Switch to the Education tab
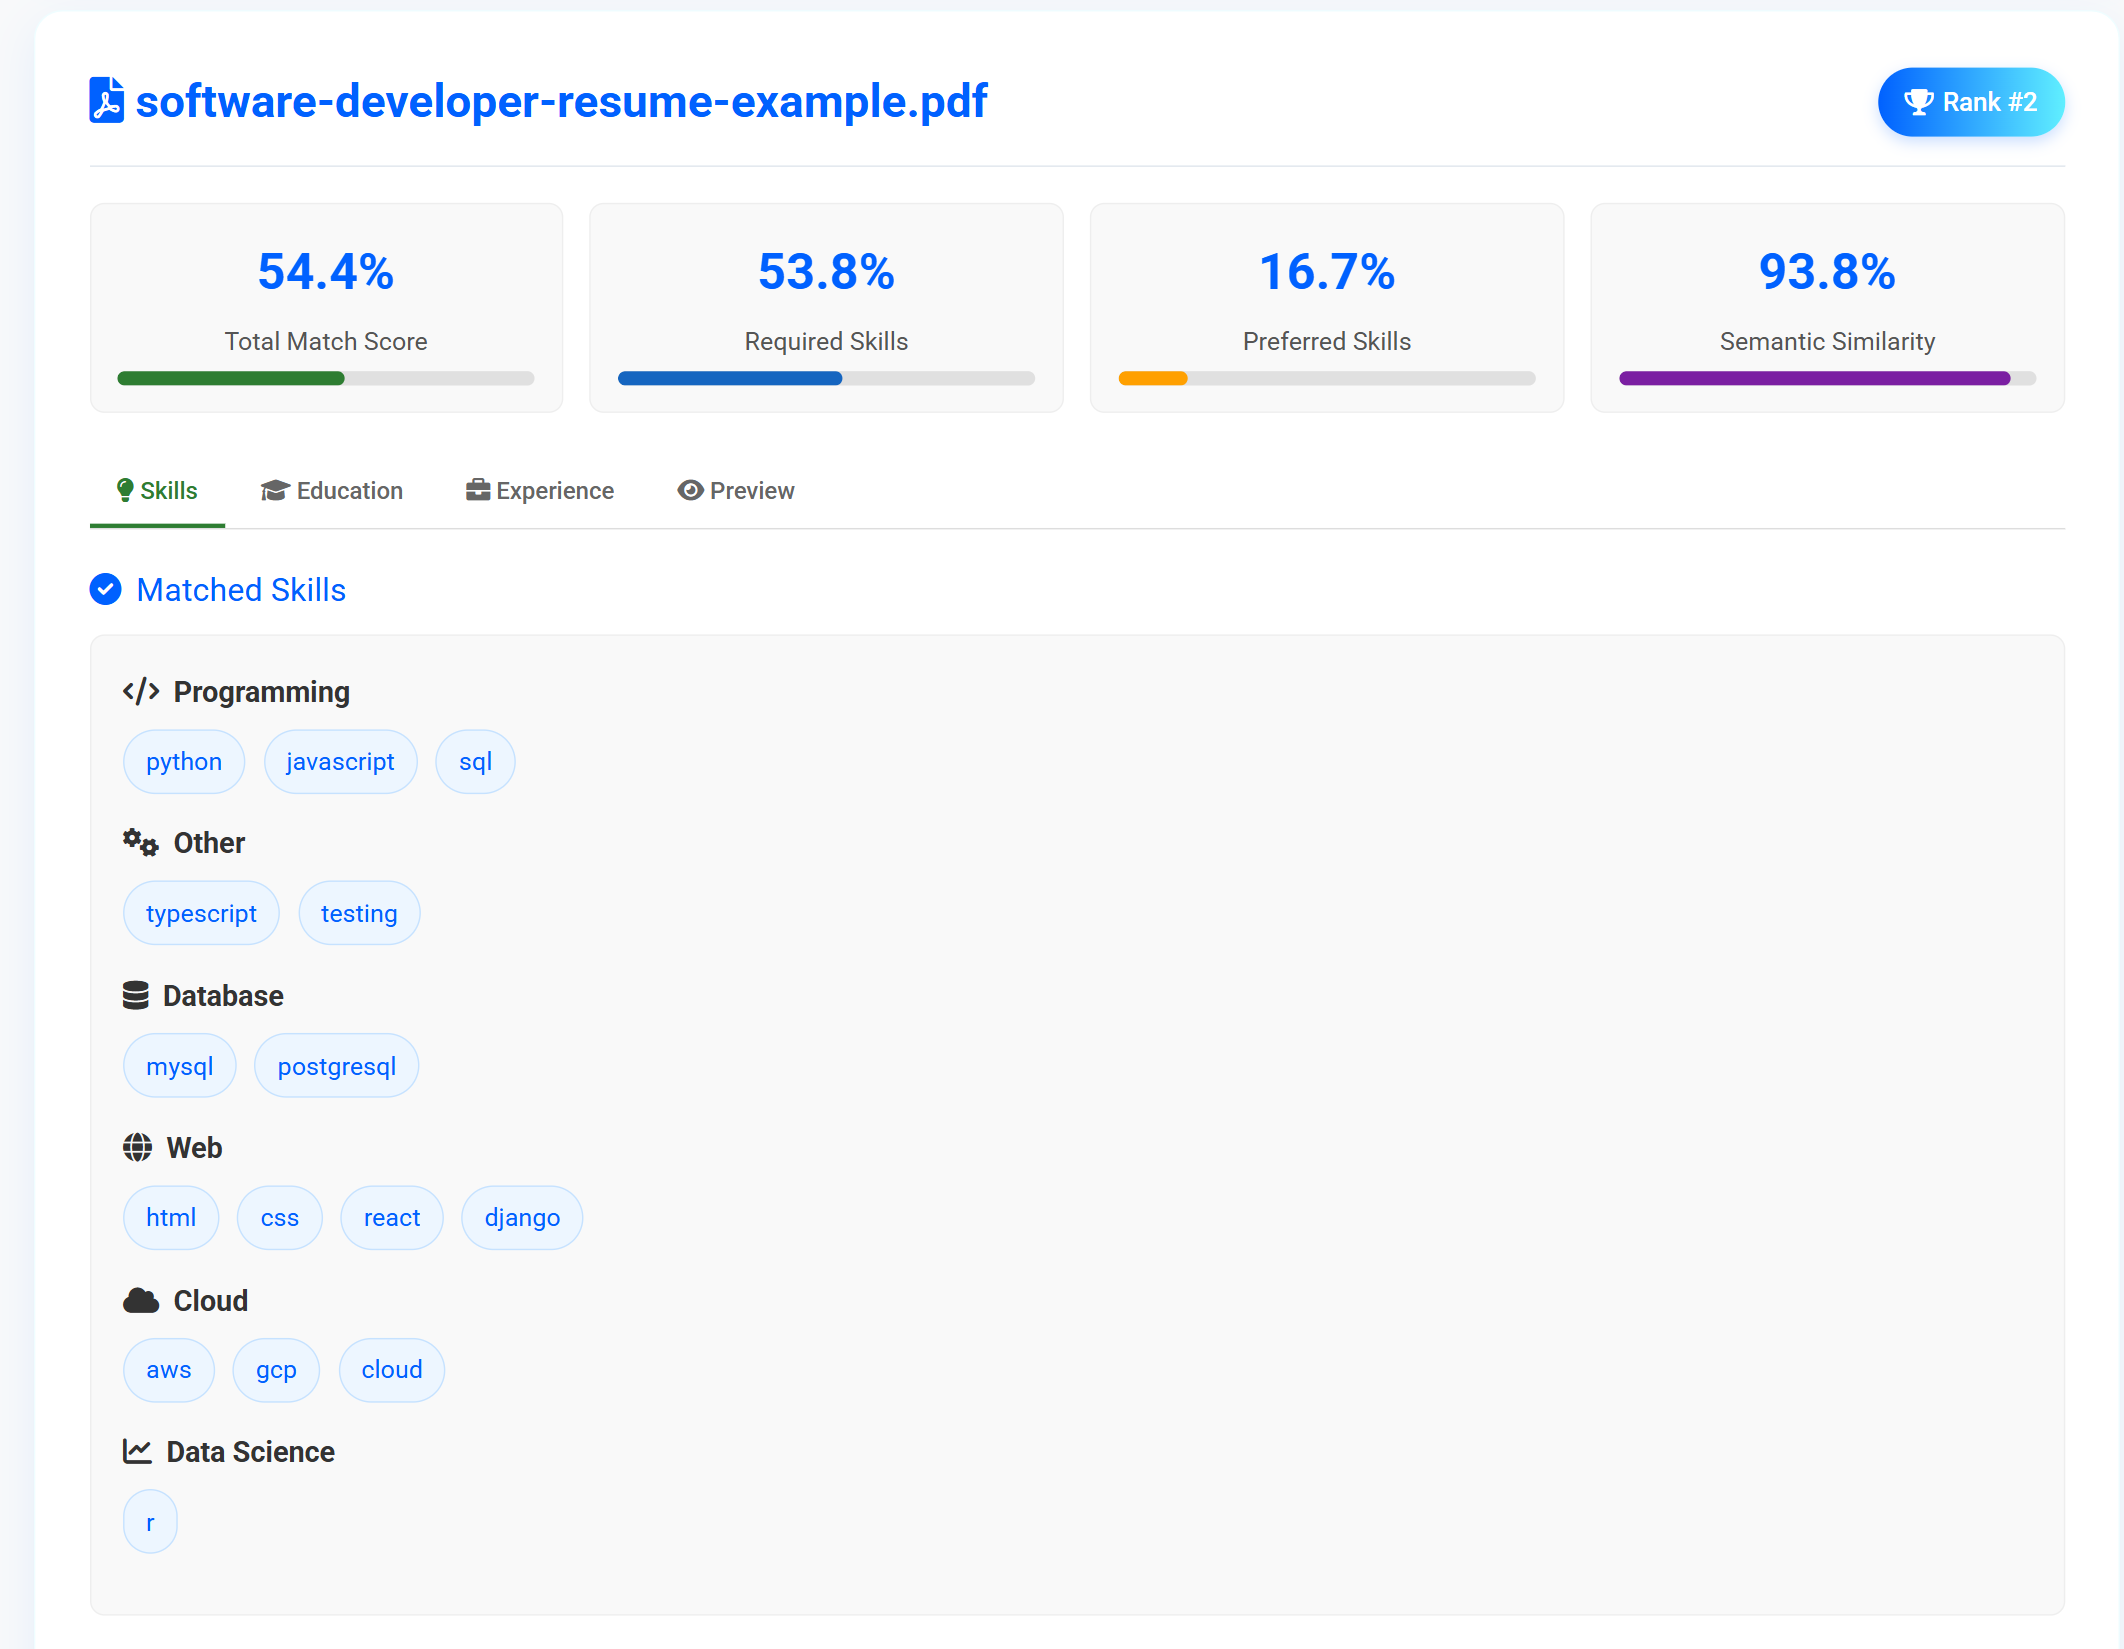 332,491
